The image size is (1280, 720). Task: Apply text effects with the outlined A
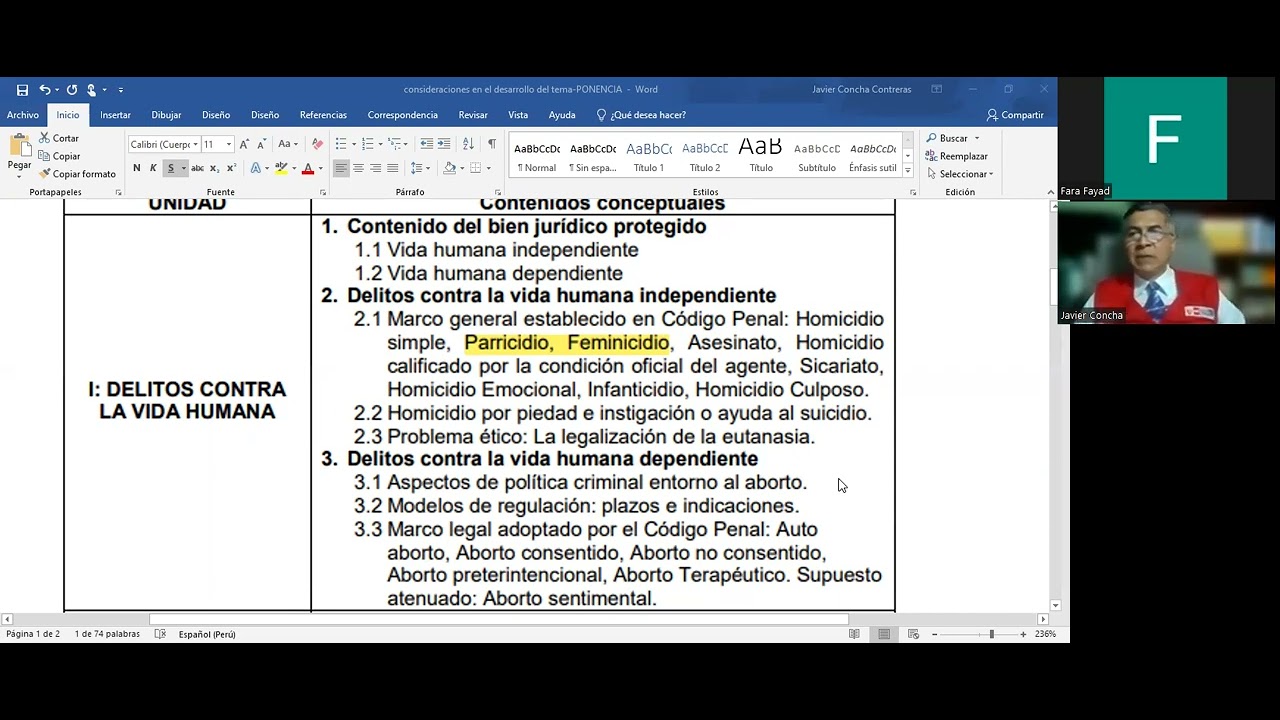coord(256,168)
